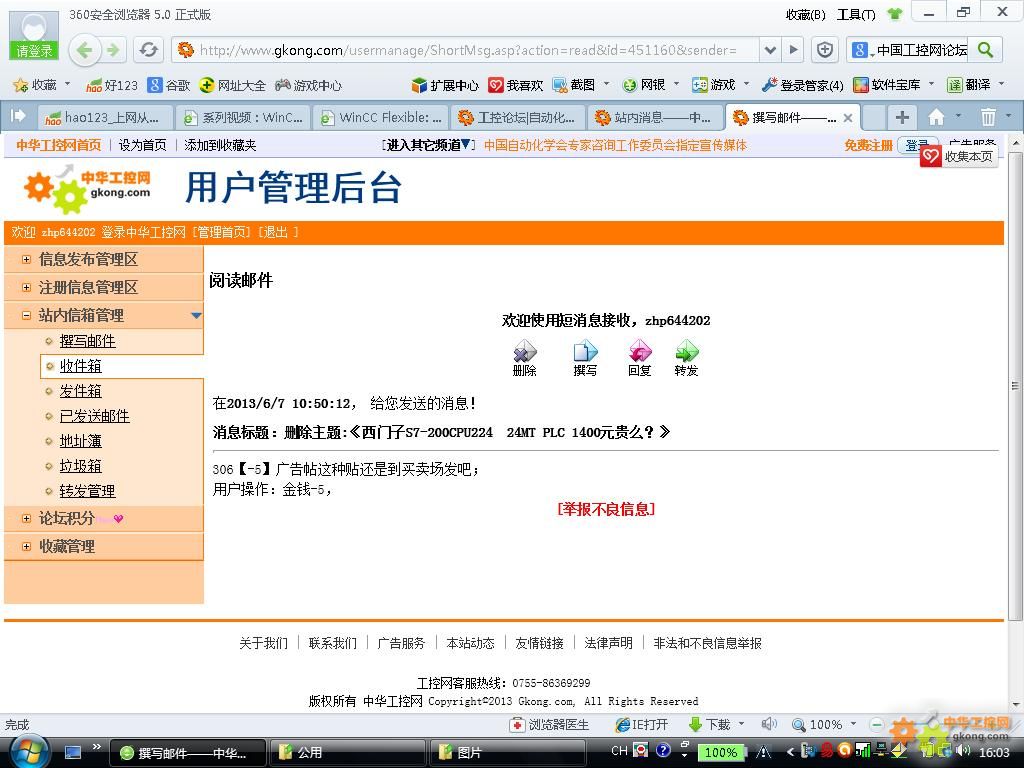Open the new tab plus button
1024x768 pixels.
pyautogui.click(x=902, y=118)
